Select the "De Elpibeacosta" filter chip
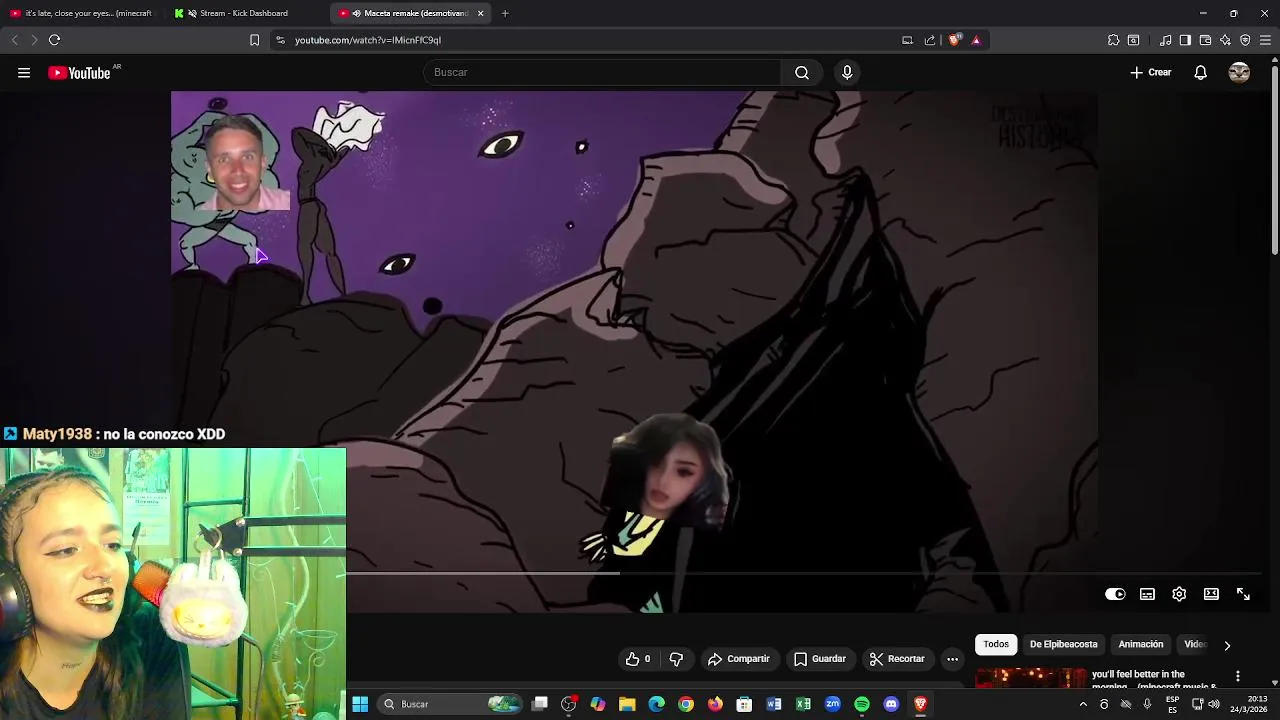The width and height of the screenshot is (1280, 720). [x=1063, y=645]
